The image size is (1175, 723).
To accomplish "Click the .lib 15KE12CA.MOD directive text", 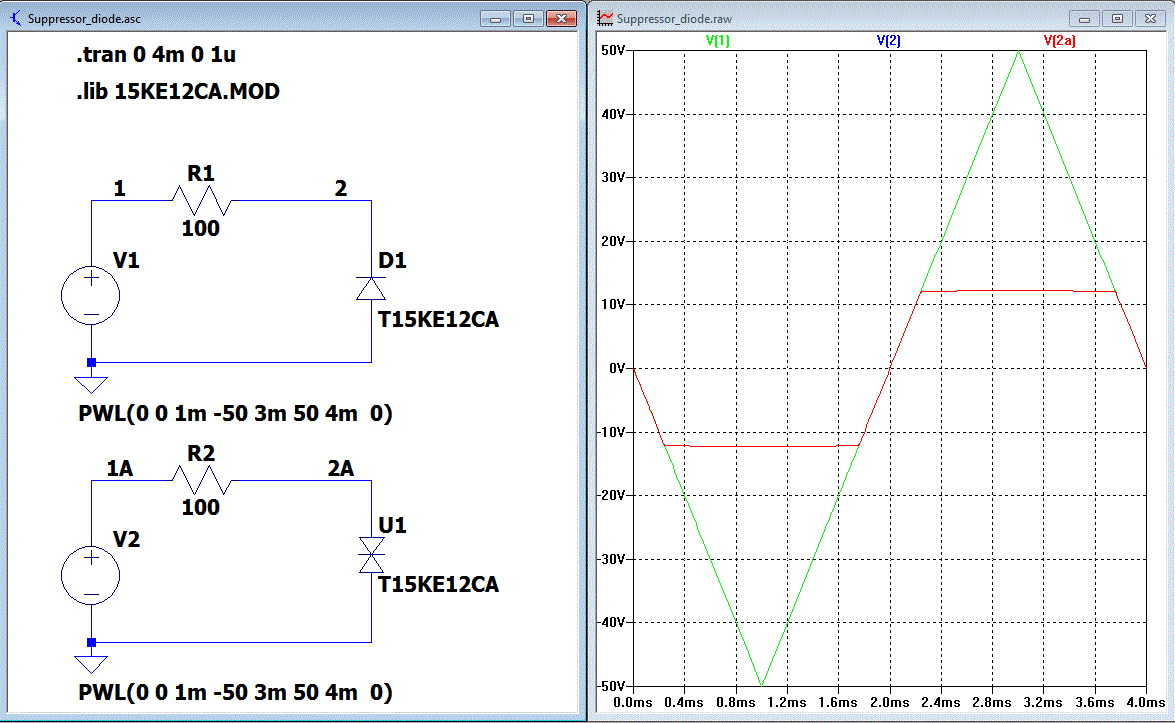I will [x=178, y=91].
